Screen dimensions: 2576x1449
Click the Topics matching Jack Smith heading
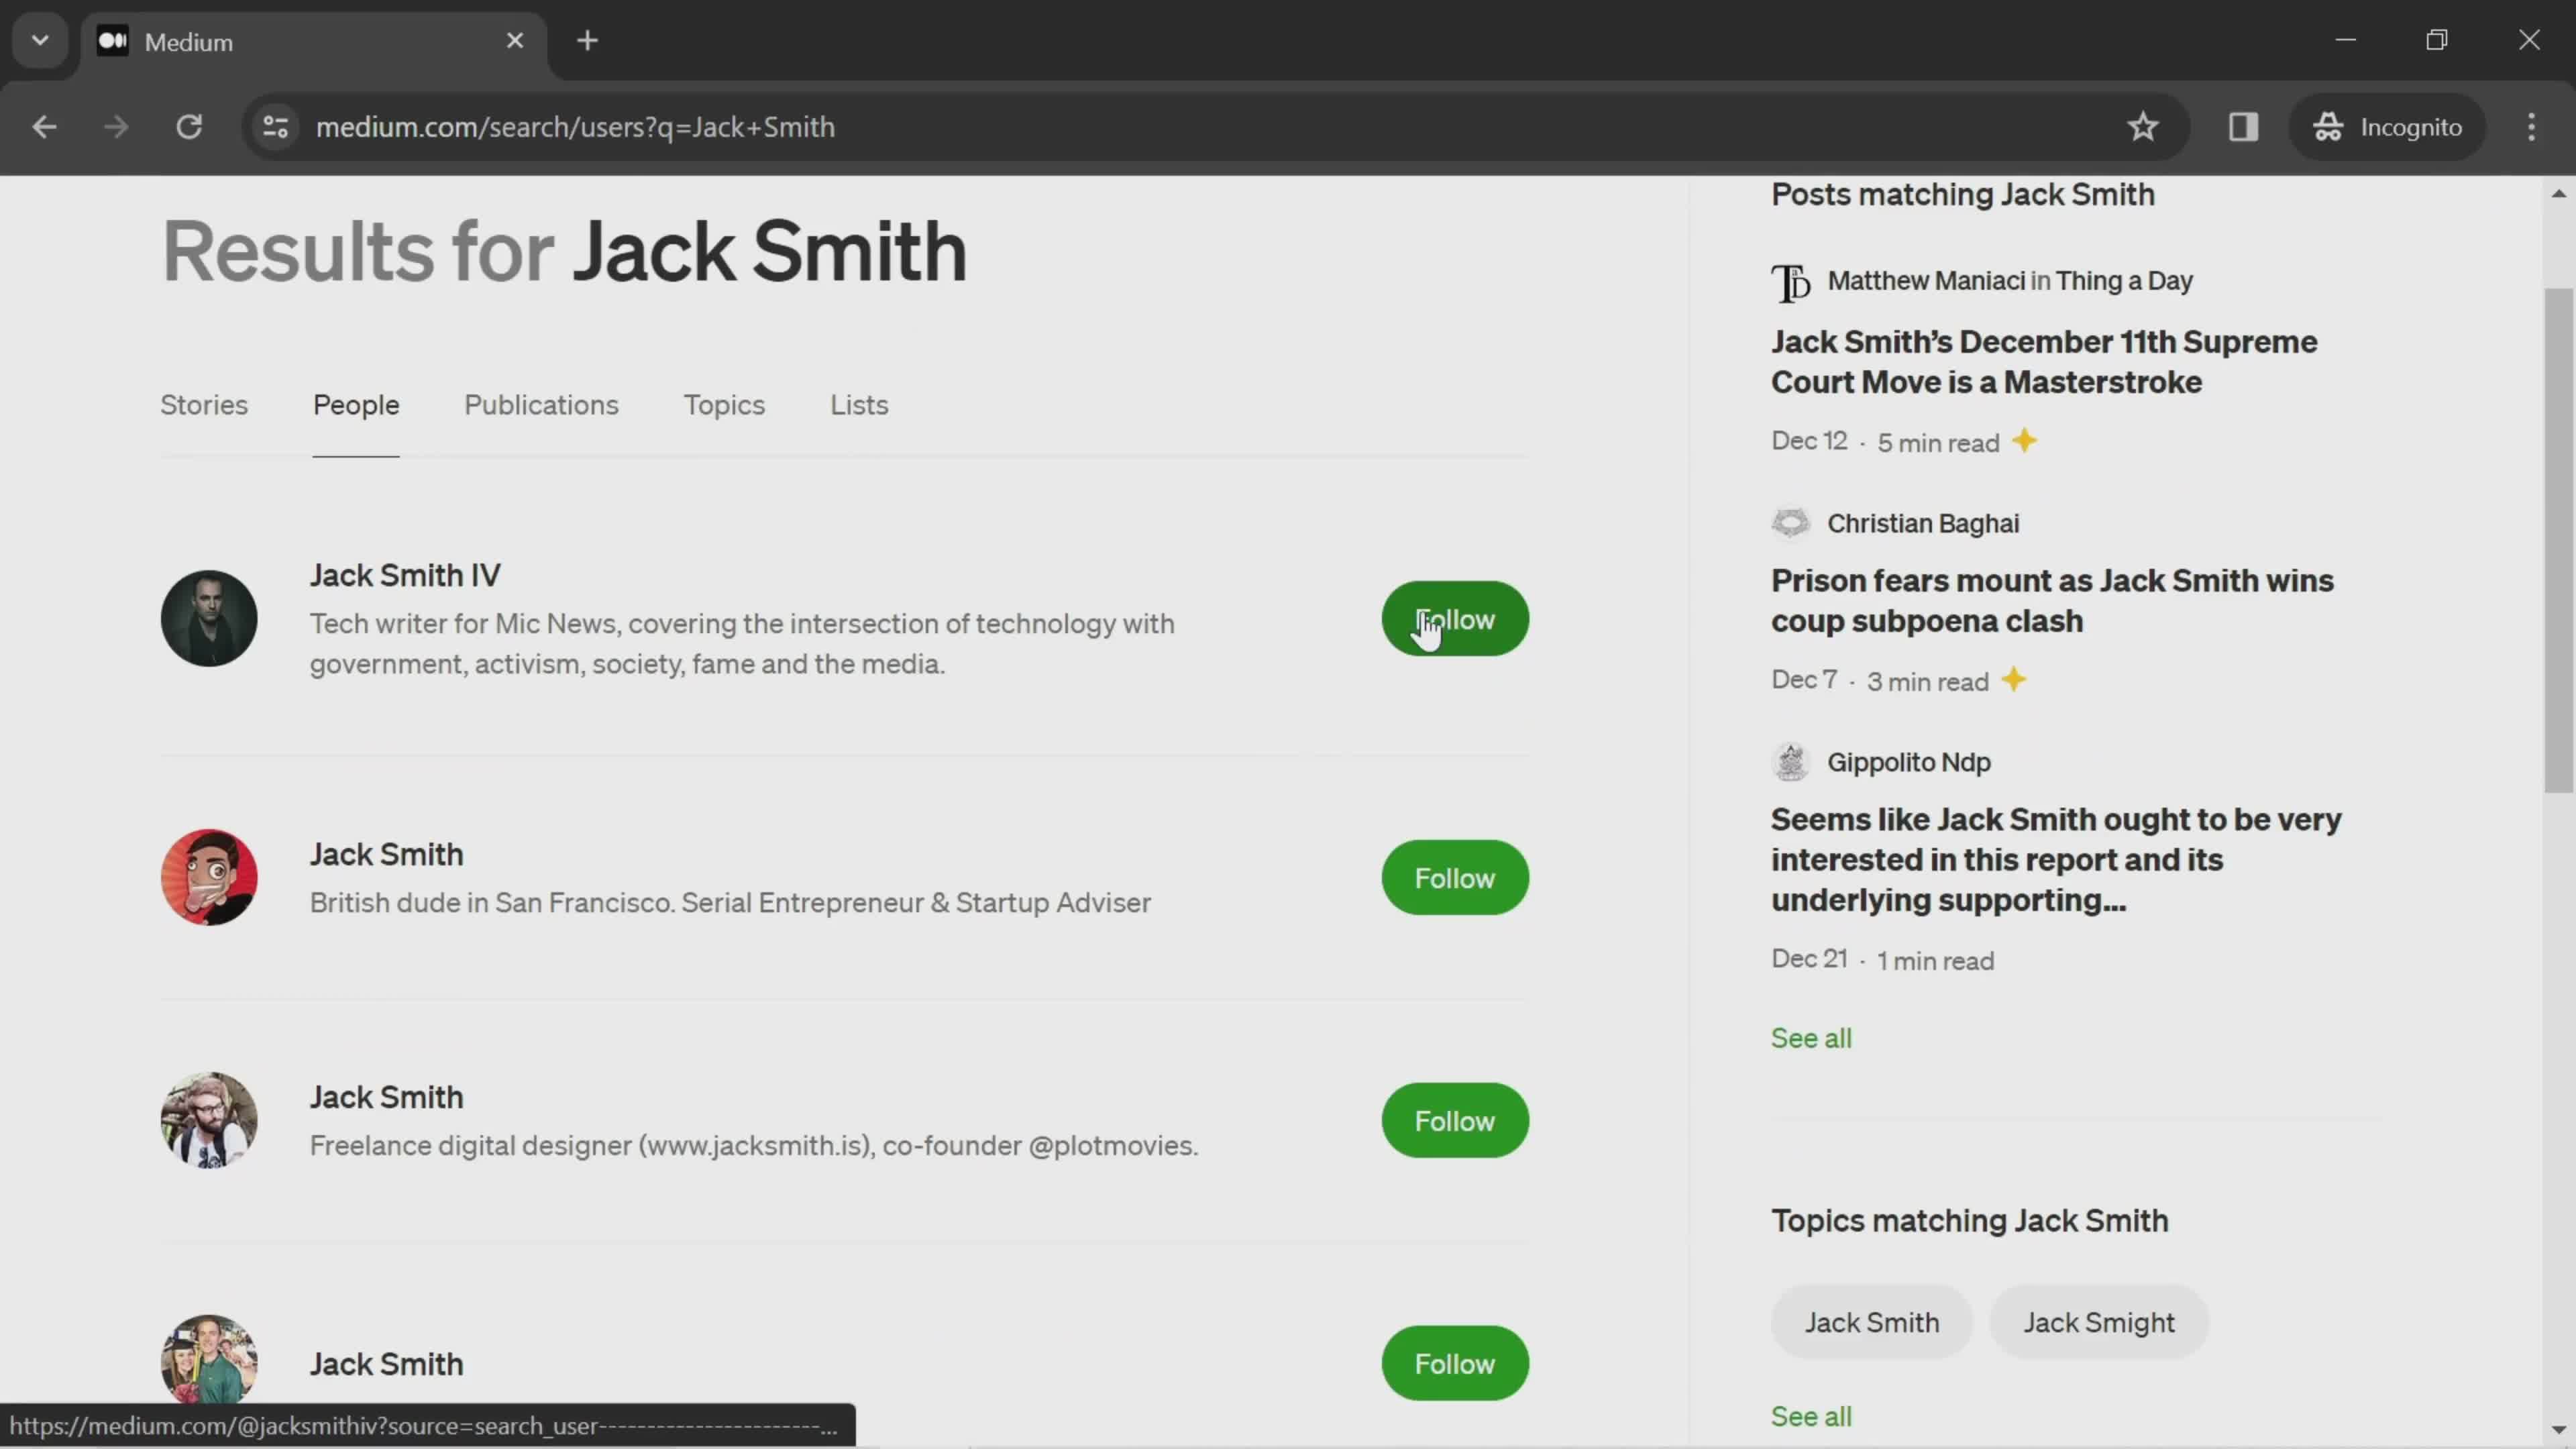coord(1970,1221)
